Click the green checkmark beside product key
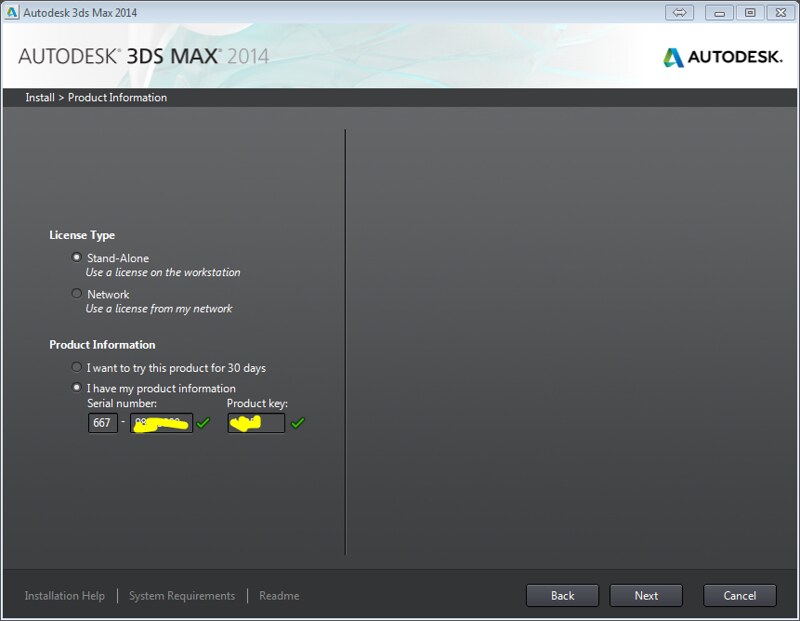 pos(298,423)
